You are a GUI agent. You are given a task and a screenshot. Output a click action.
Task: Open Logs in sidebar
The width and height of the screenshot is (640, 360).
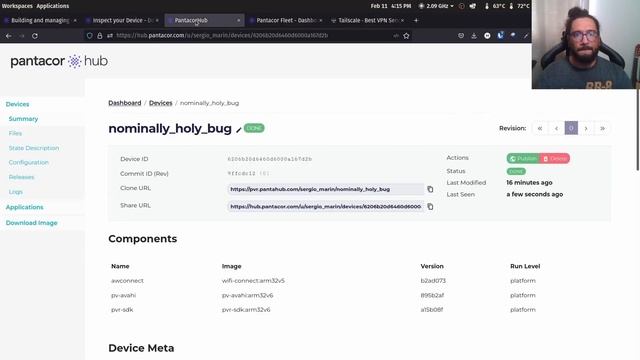(16, 192)
